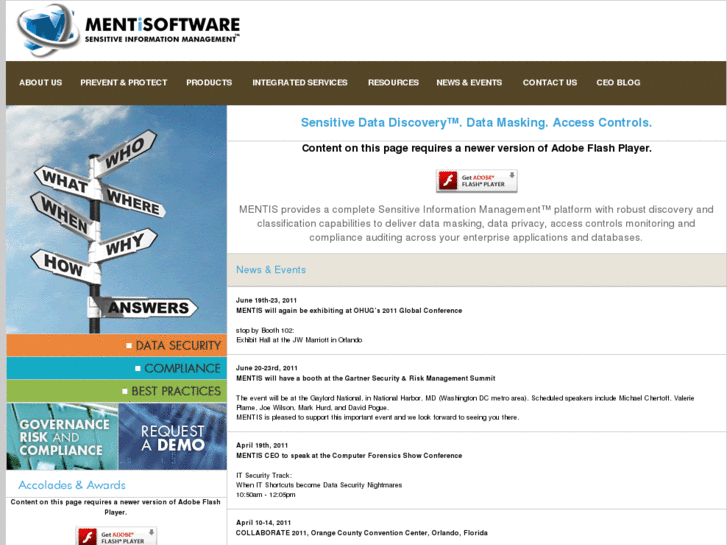The image size is (727, 545).
Task: Click the Flash Player required message in main content
Action: [477, 148]
